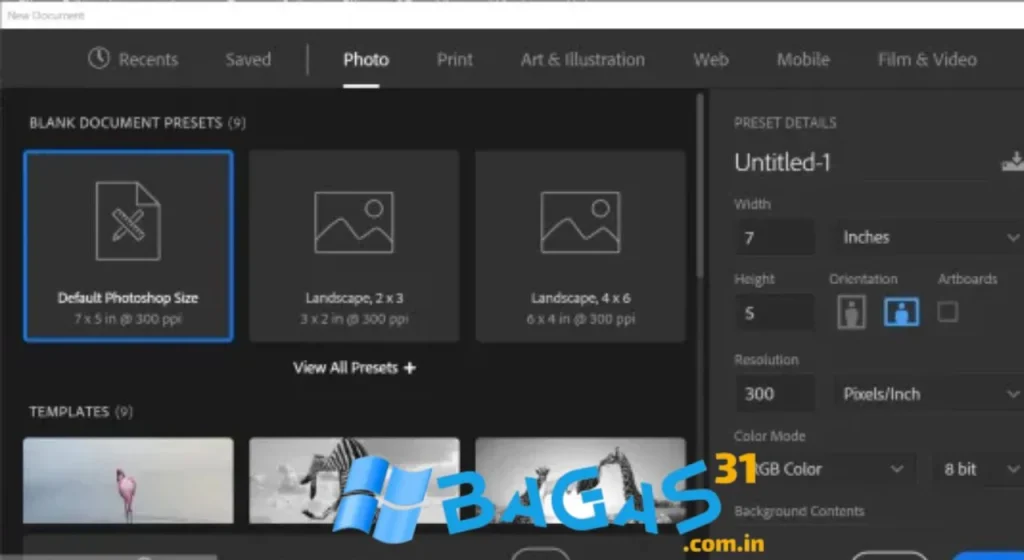Click the Recents clock icon
Screen dimensions: 1024x560
click(x=99, y=58)
